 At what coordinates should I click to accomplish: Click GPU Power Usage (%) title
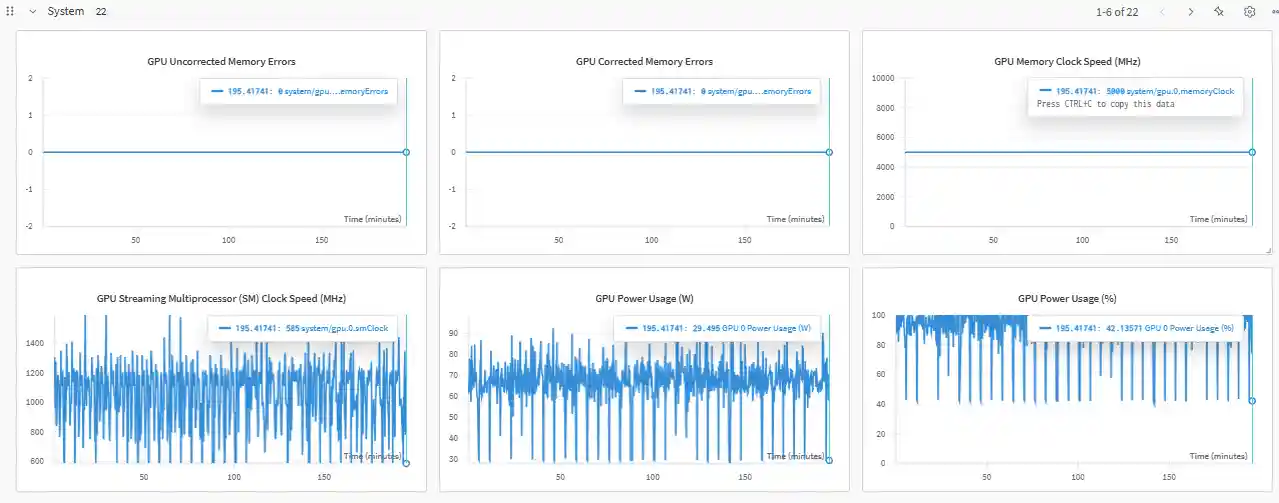click(x=1067, y=298)
